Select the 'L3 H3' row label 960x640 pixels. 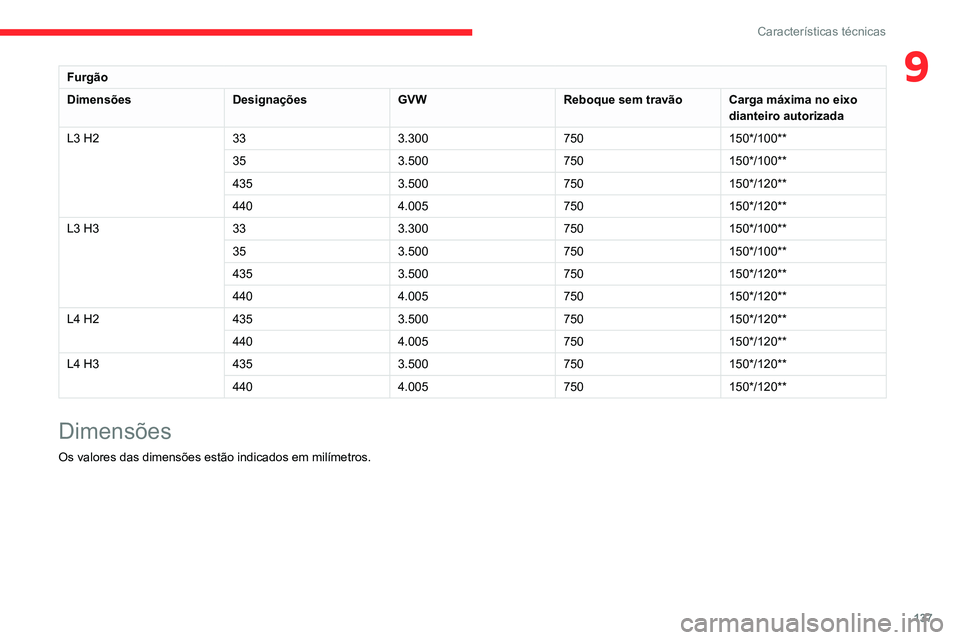click(x=83, y=228)
